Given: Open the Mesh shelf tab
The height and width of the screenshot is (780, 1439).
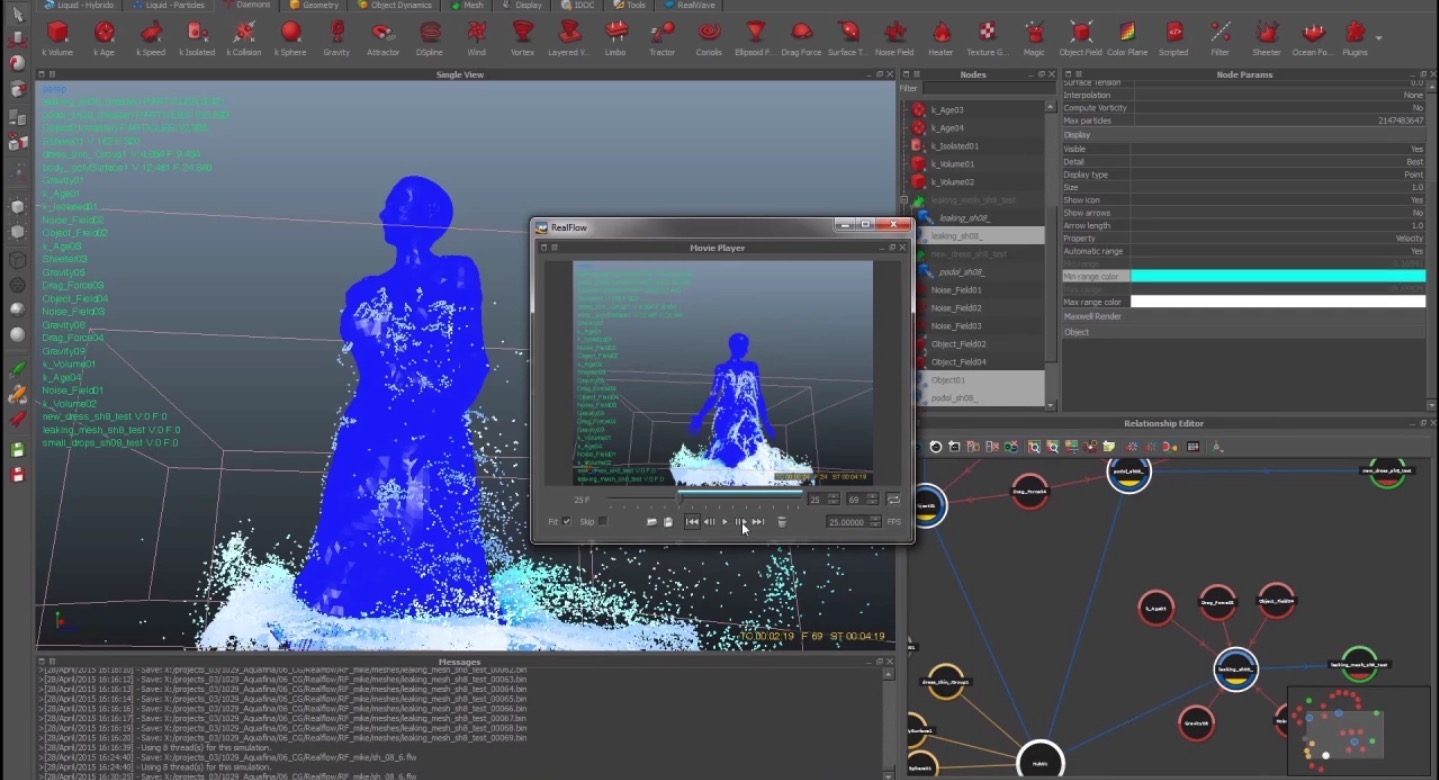Looking at the screenshot, I should click(466, 5).
